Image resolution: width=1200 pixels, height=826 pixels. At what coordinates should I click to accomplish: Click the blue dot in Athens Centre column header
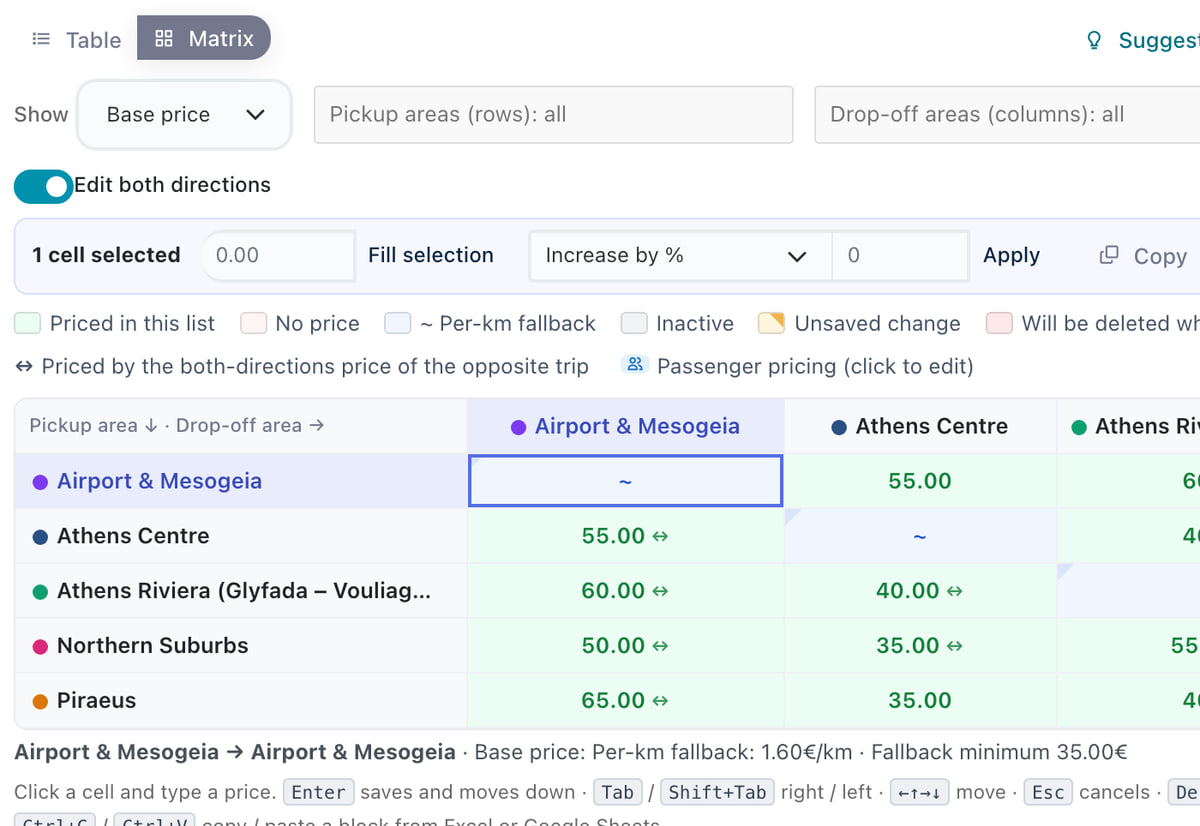[840, 427]
